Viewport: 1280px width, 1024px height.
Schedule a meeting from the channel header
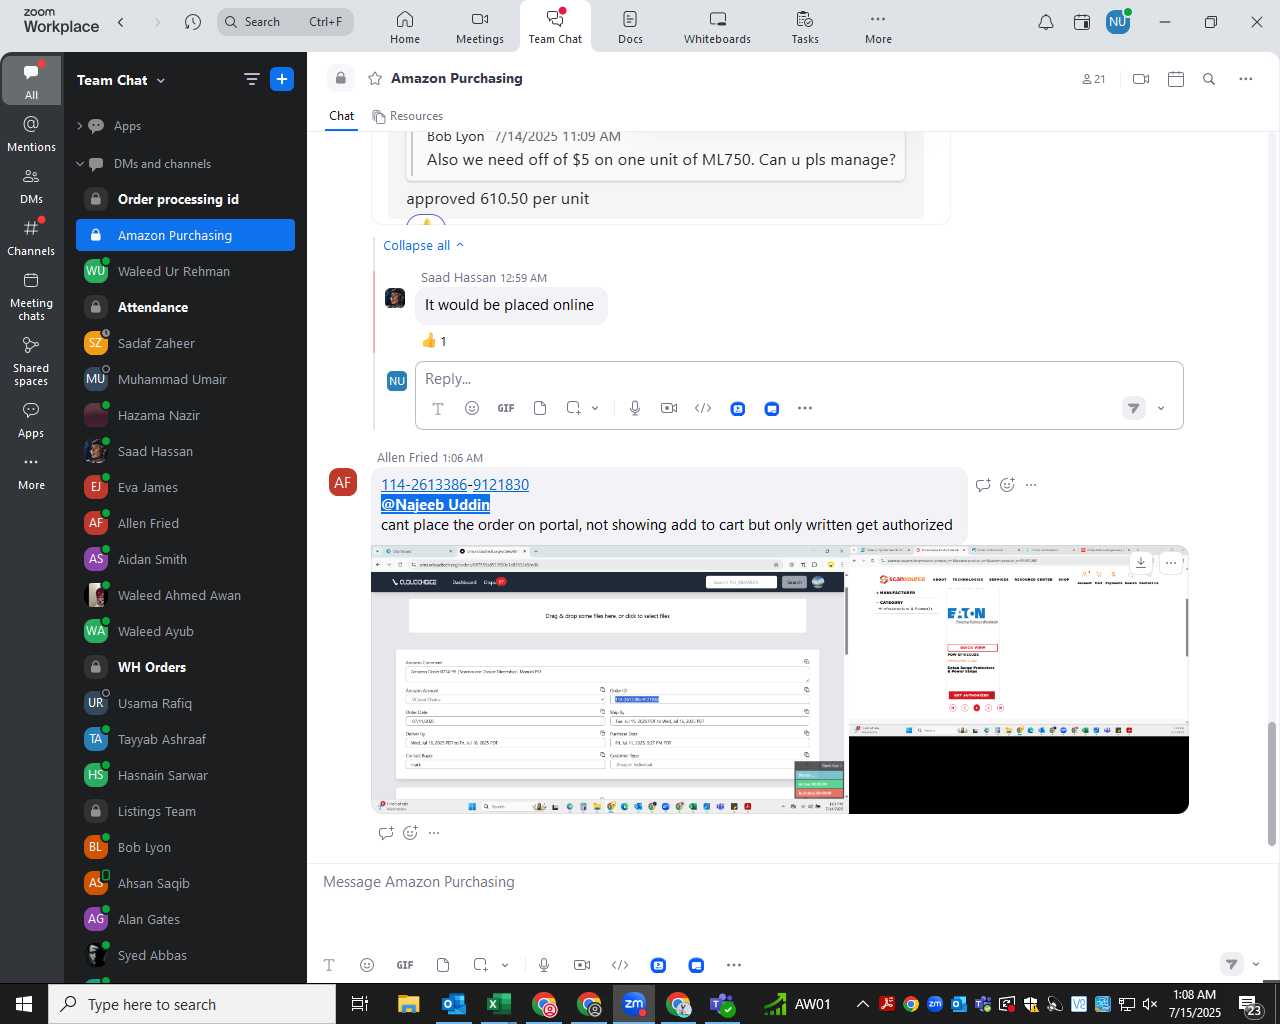(x=1176, y=79)
